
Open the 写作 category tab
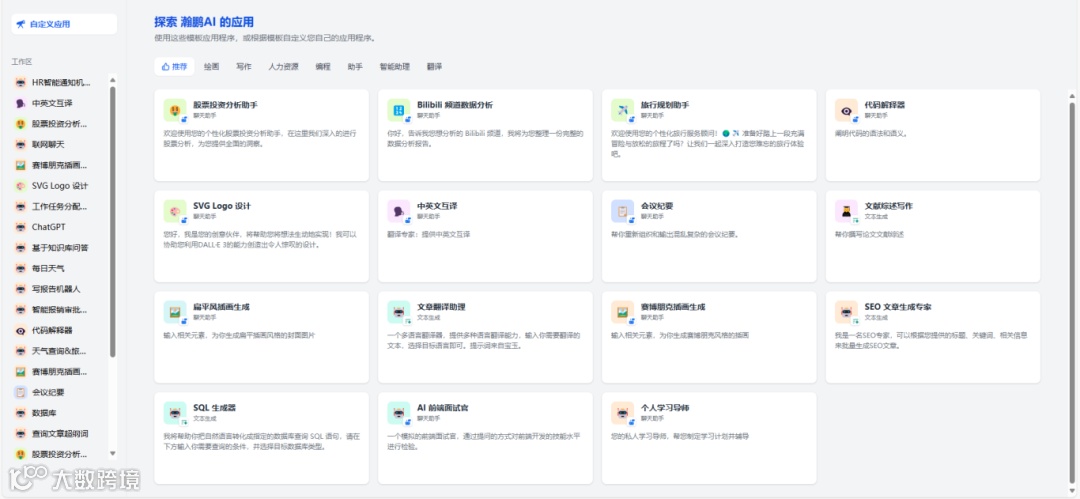(x=244, y=67)
